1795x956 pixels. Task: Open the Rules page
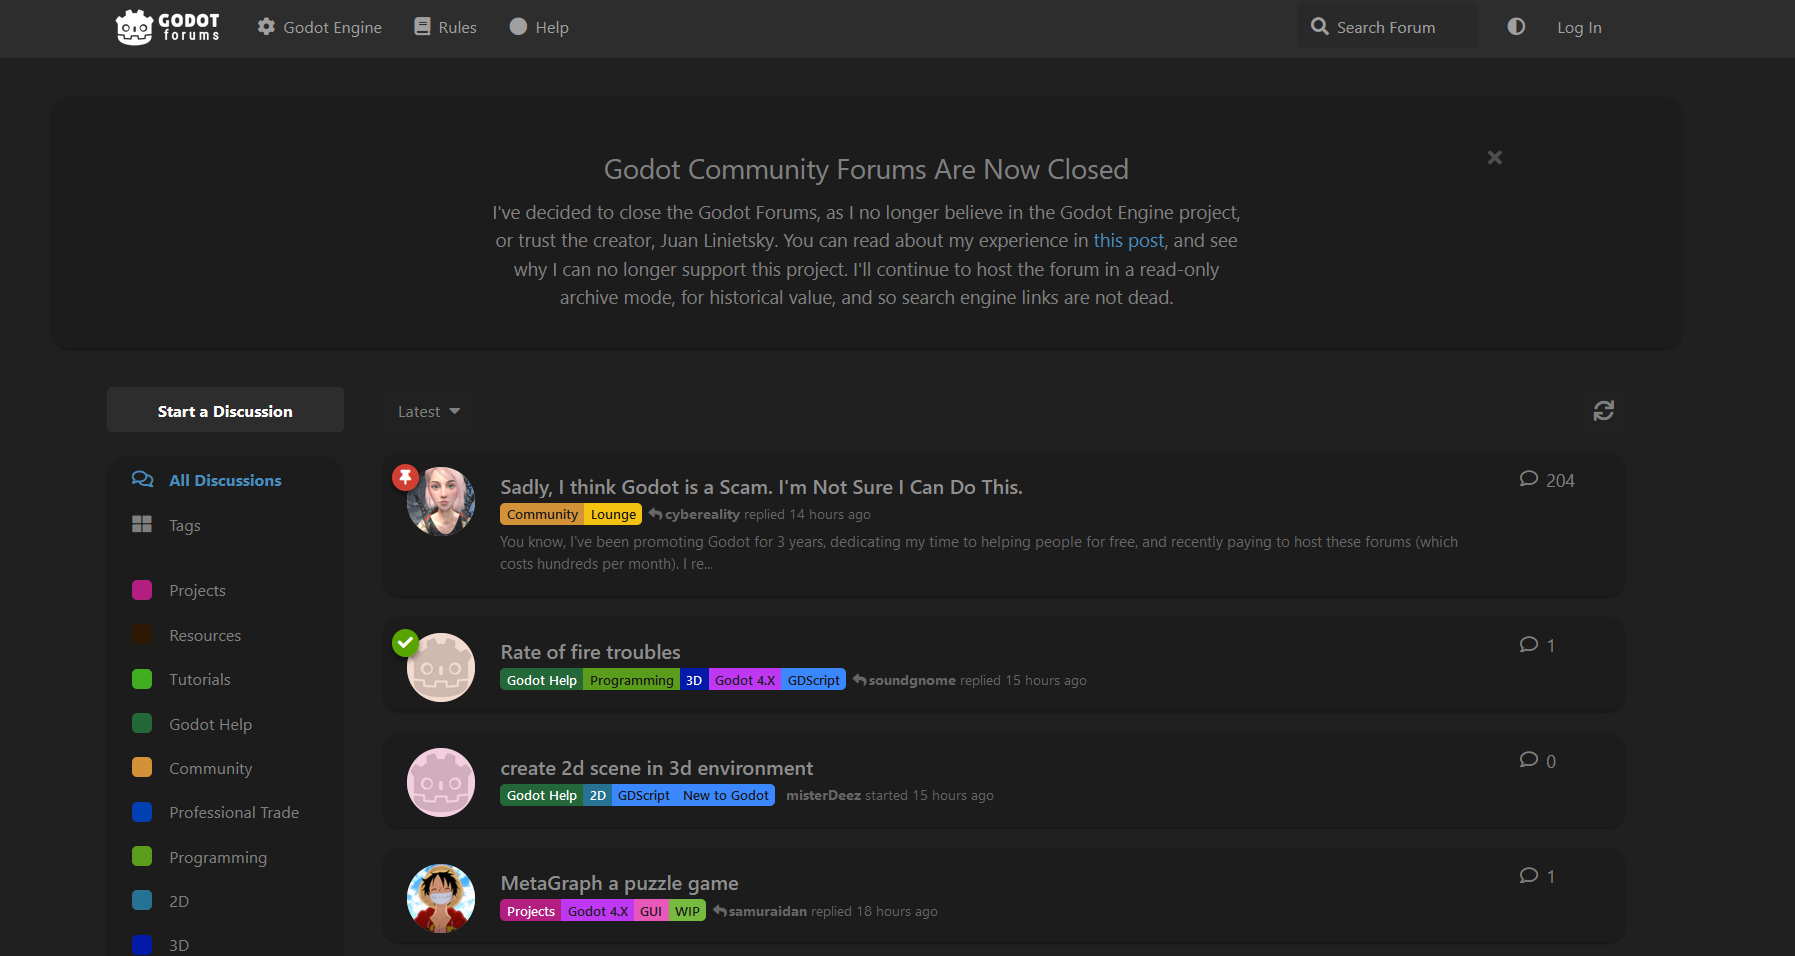pos(446,27)
